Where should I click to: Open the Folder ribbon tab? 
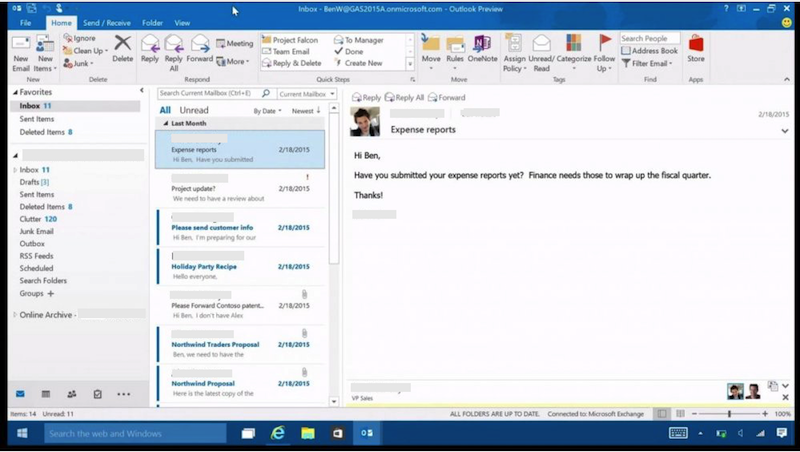153,23
